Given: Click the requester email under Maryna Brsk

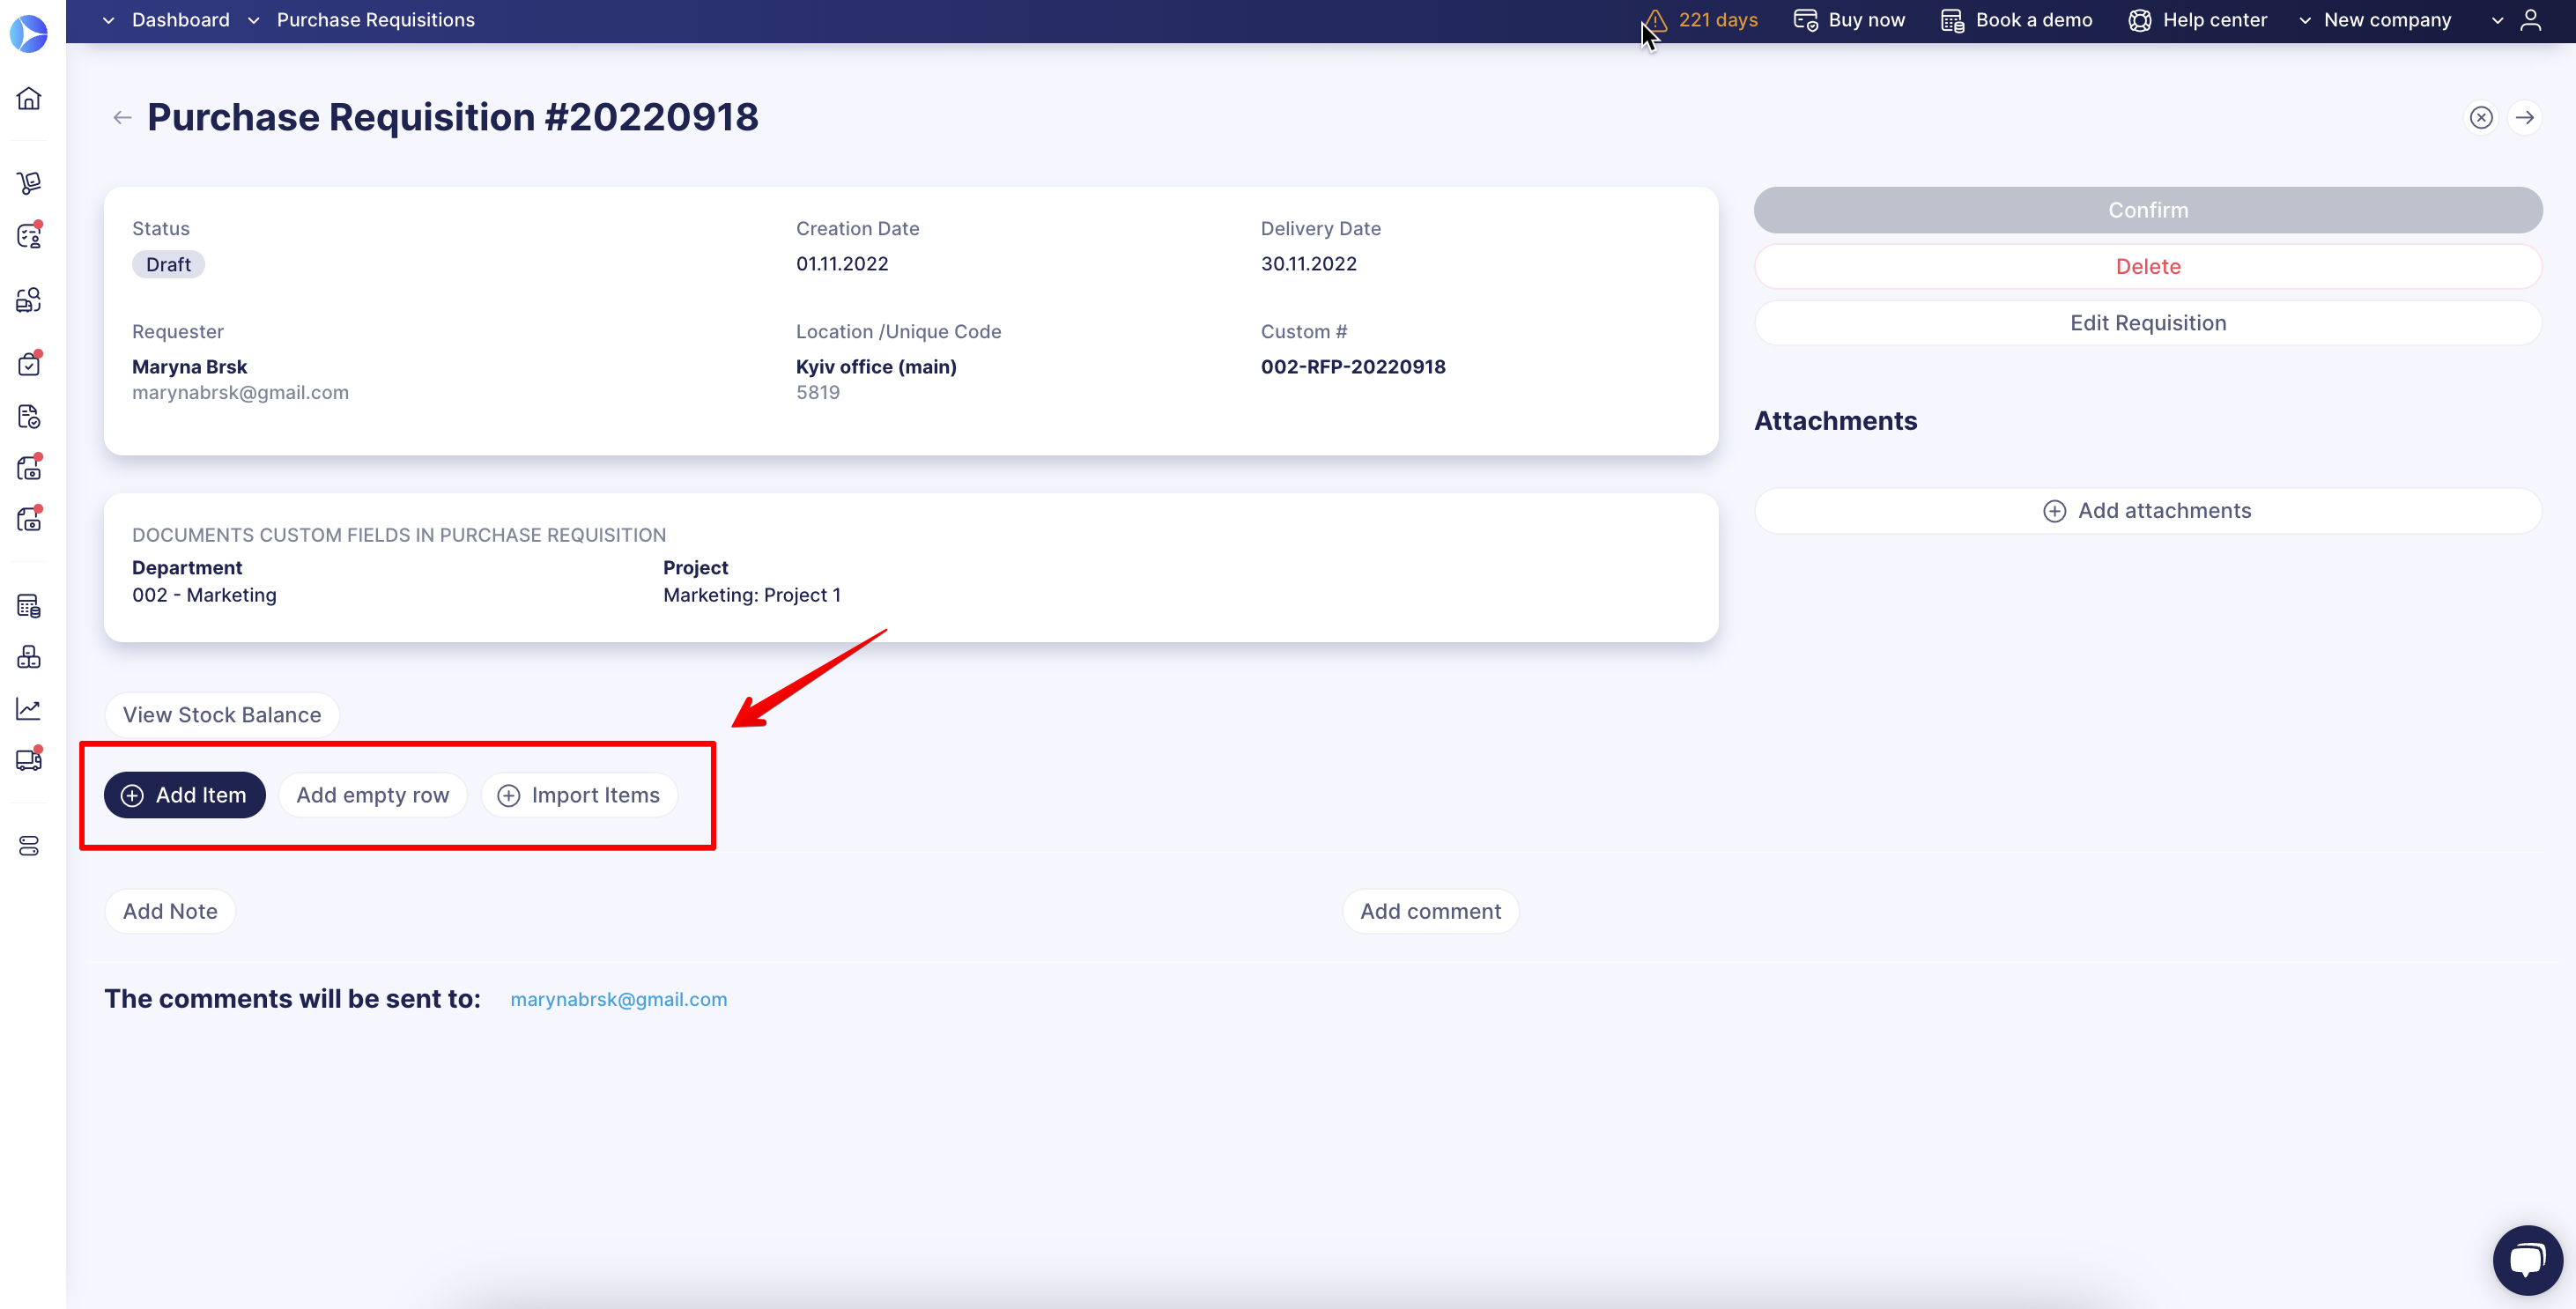Looking at the screenshot, I should click(x=240, y=392).
